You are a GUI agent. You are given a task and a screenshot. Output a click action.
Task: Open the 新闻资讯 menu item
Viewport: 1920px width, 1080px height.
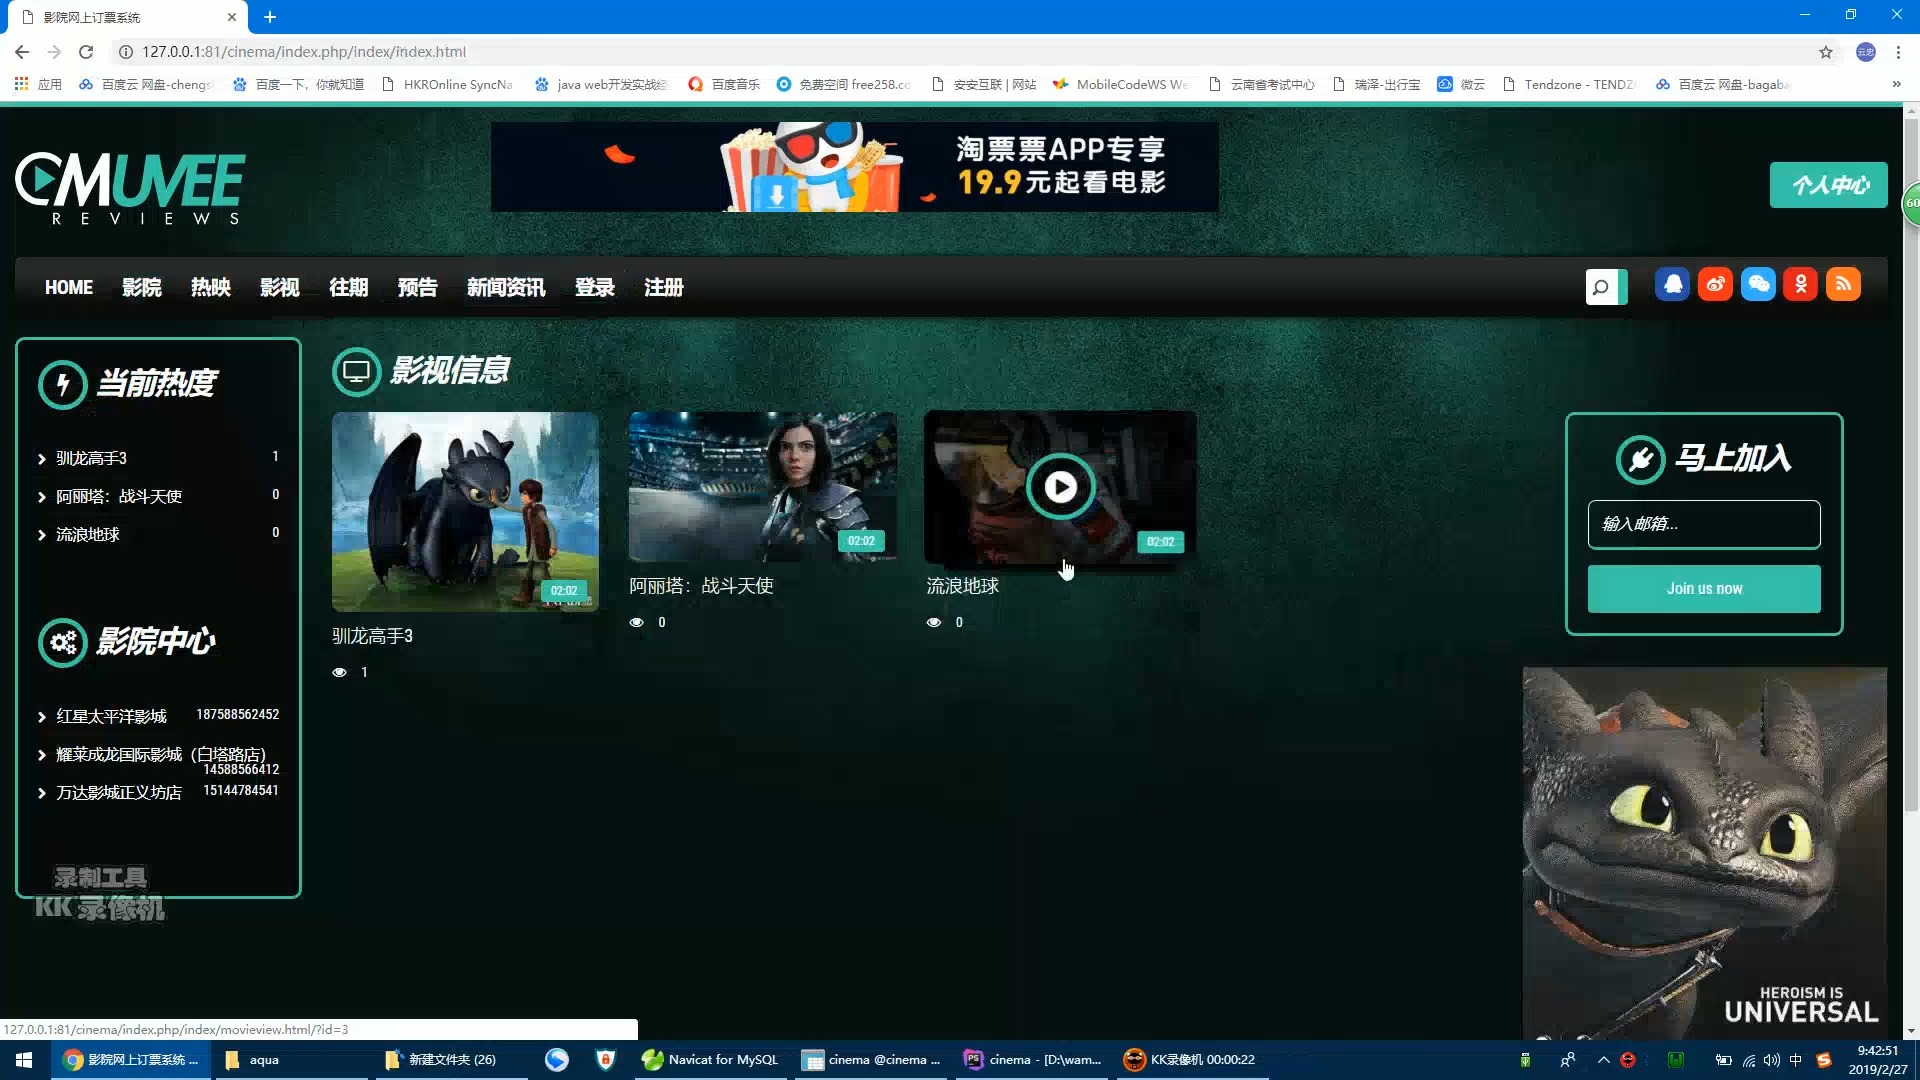(505, 288)
